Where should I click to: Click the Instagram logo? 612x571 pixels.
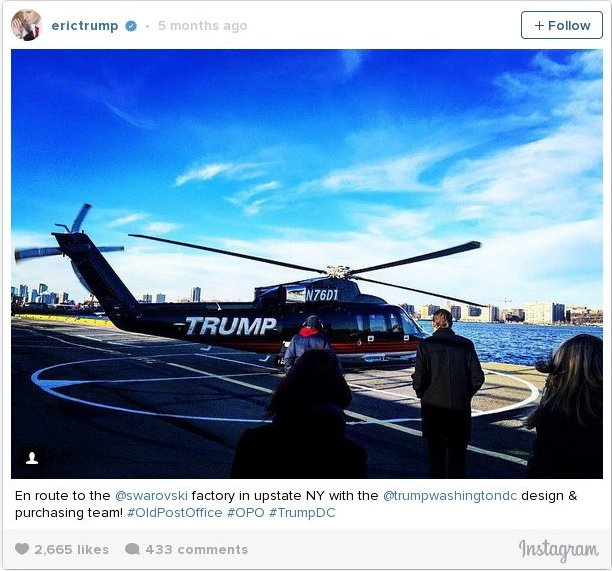click(x=559, y=550)
